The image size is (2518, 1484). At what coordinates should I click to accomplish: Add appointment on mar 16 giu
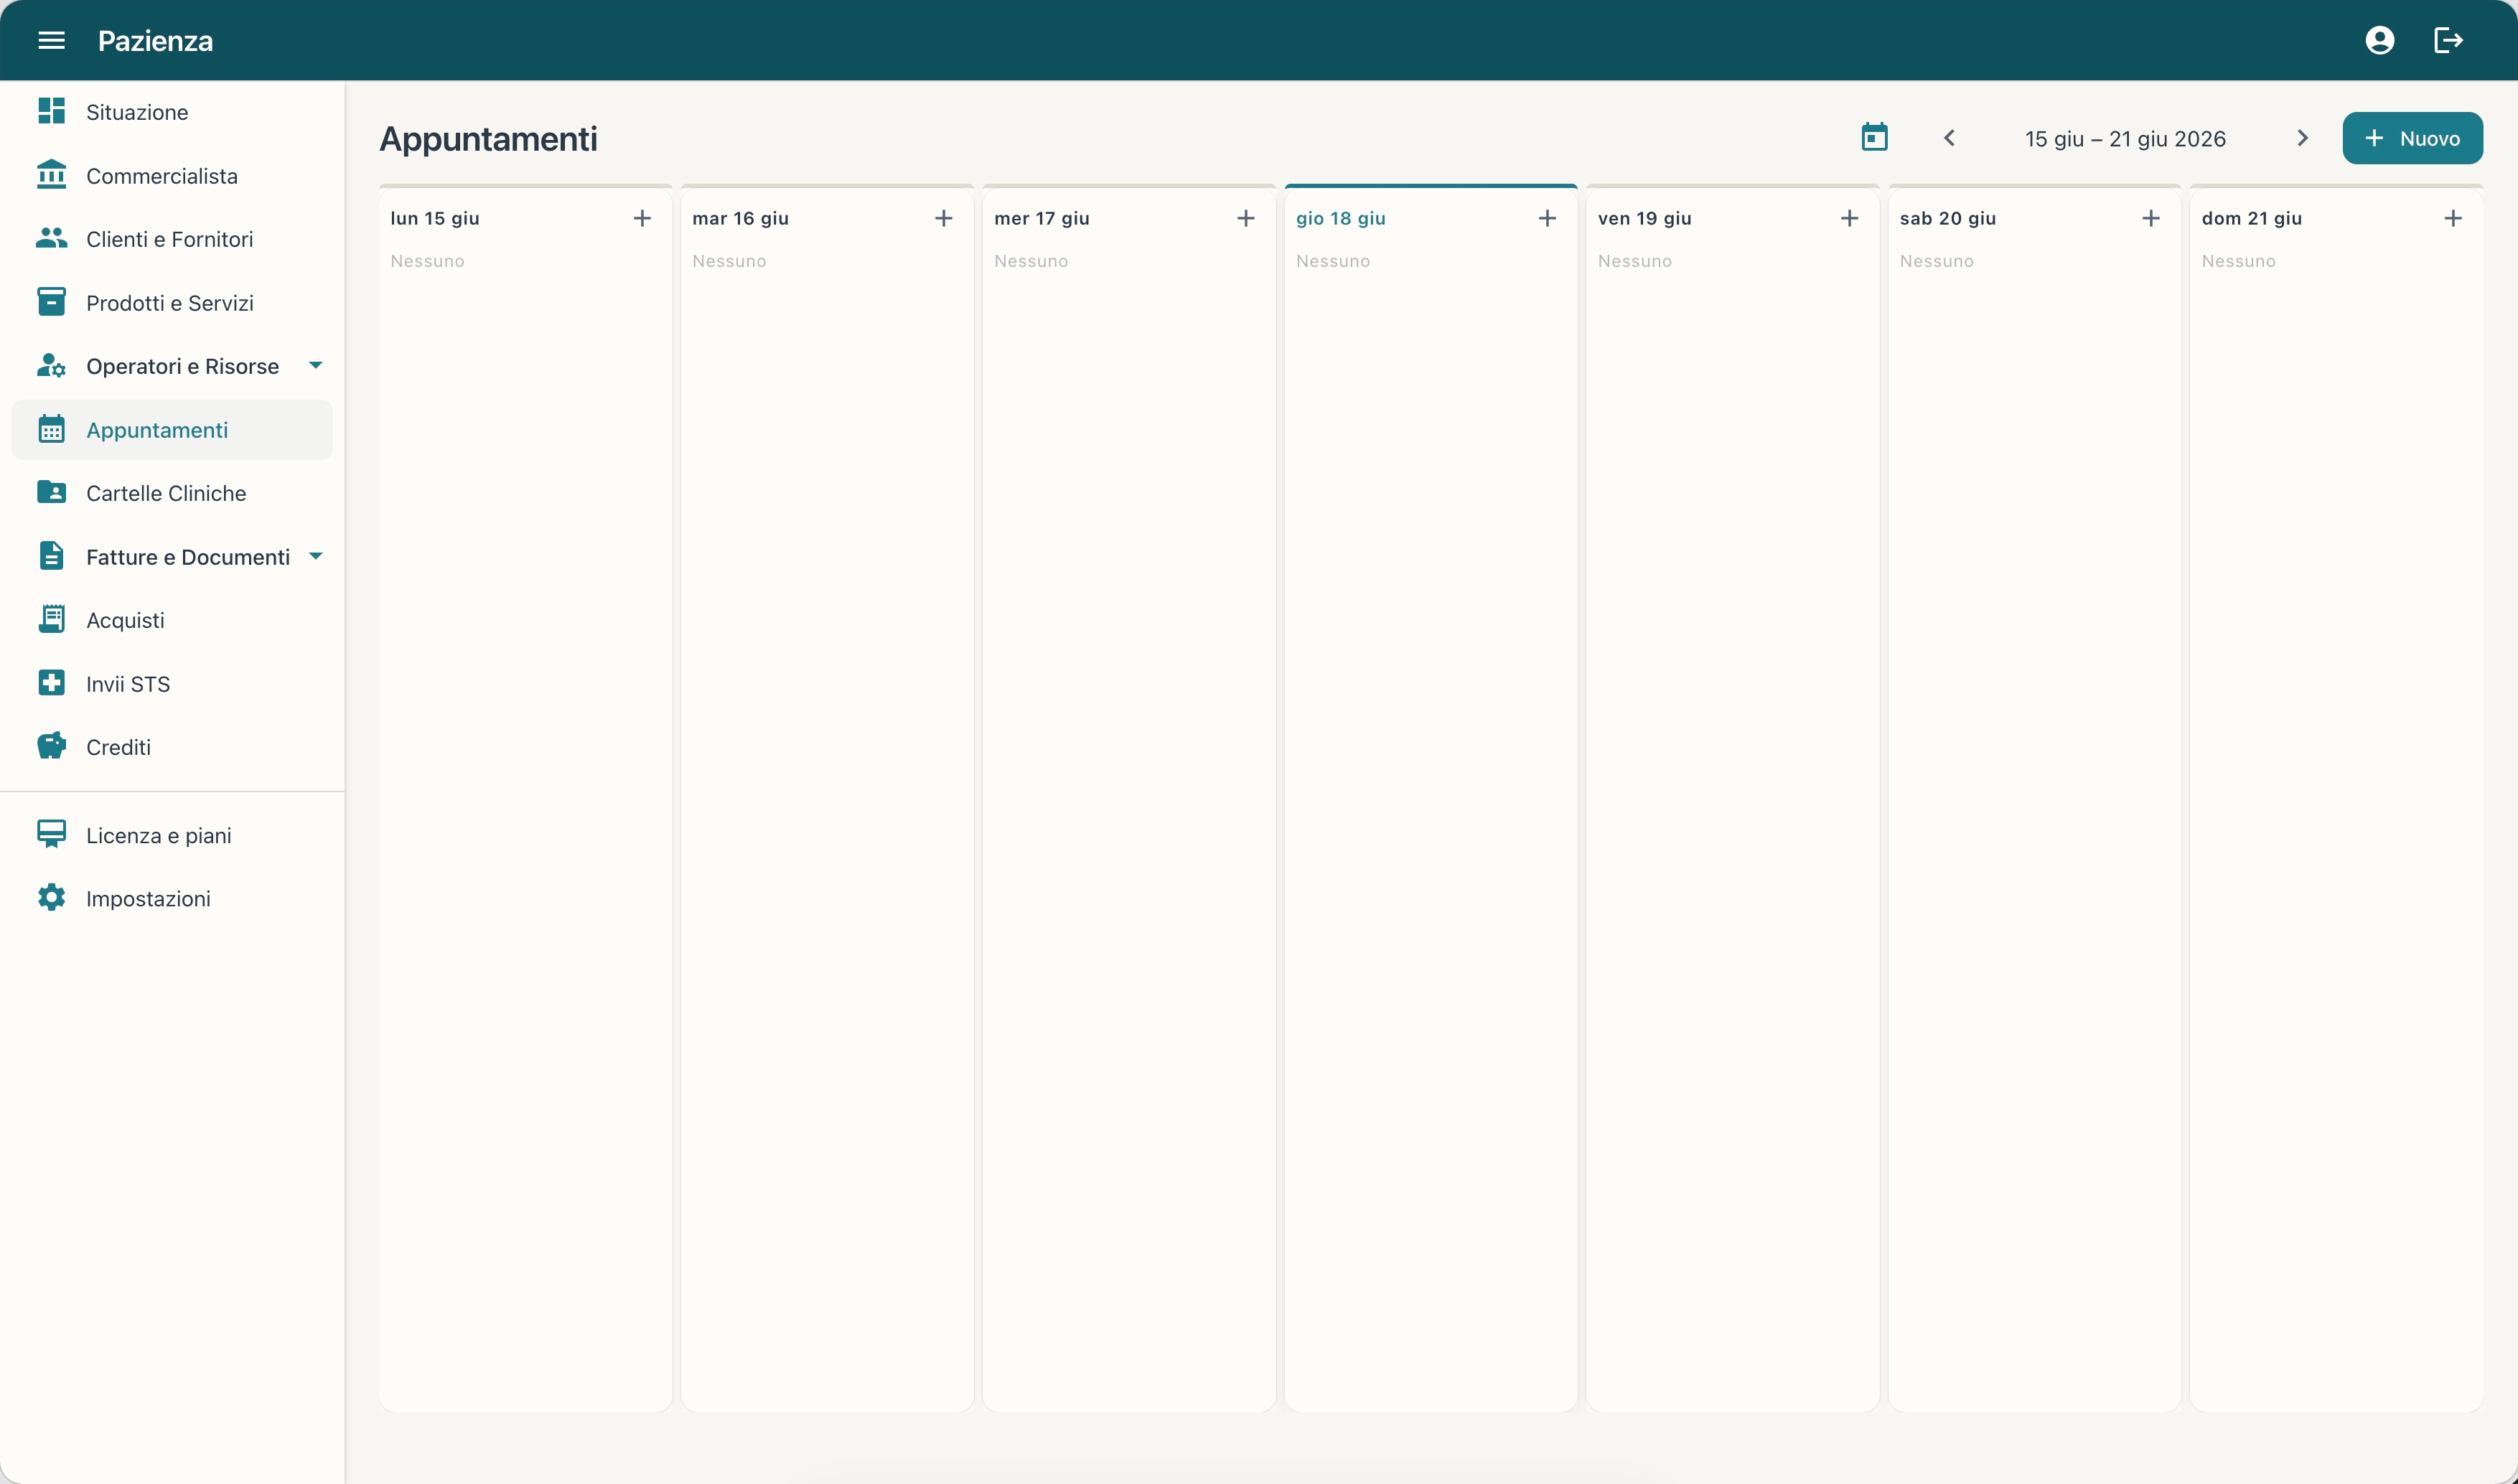pos(943,218)
